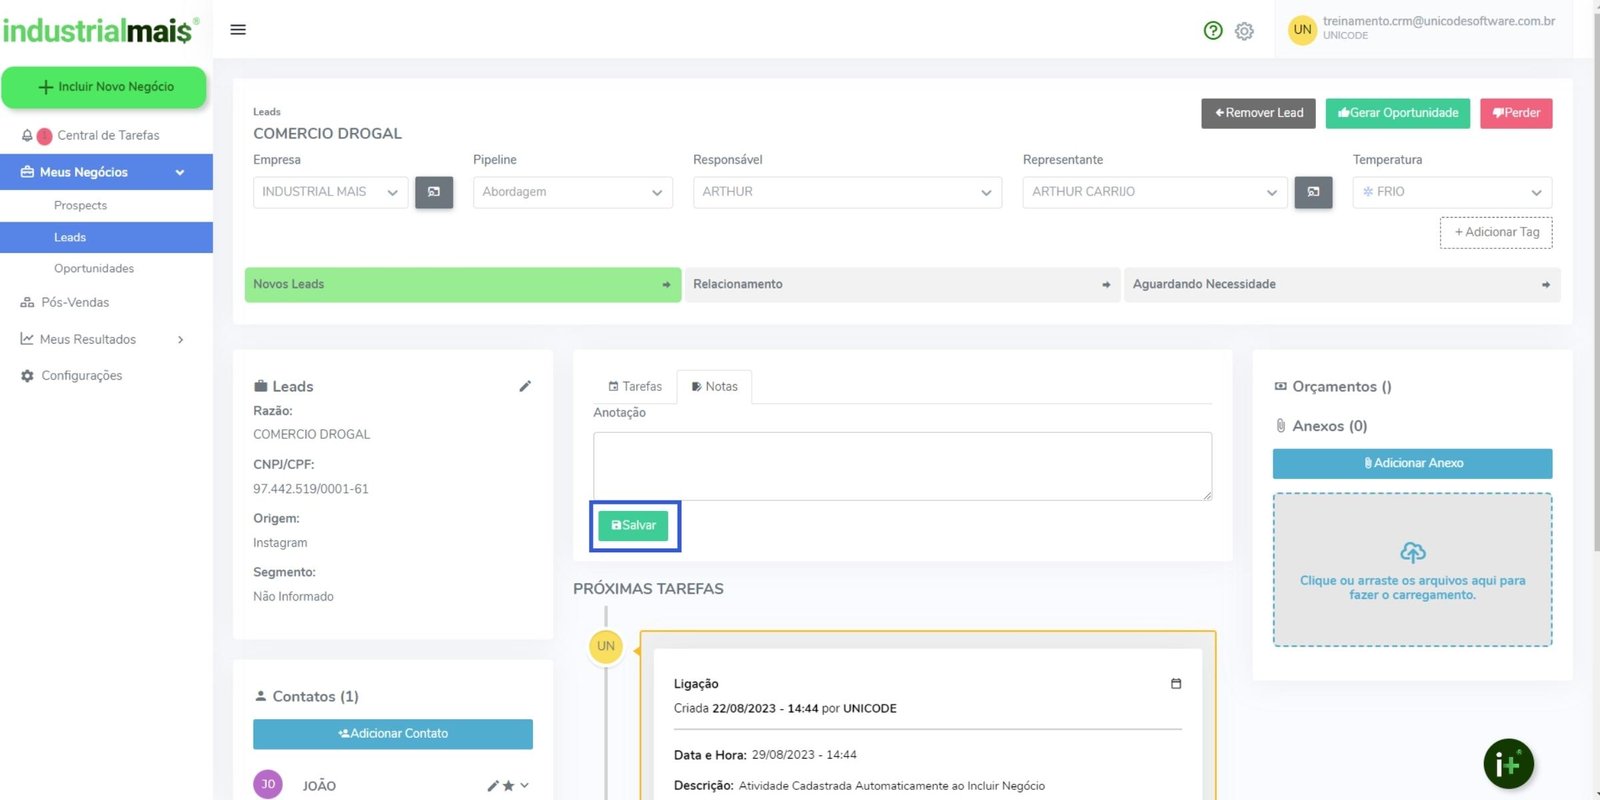This screenshot has width=1600, height=800.
Task: Click the hamburger menu icon
Action: 238,30
